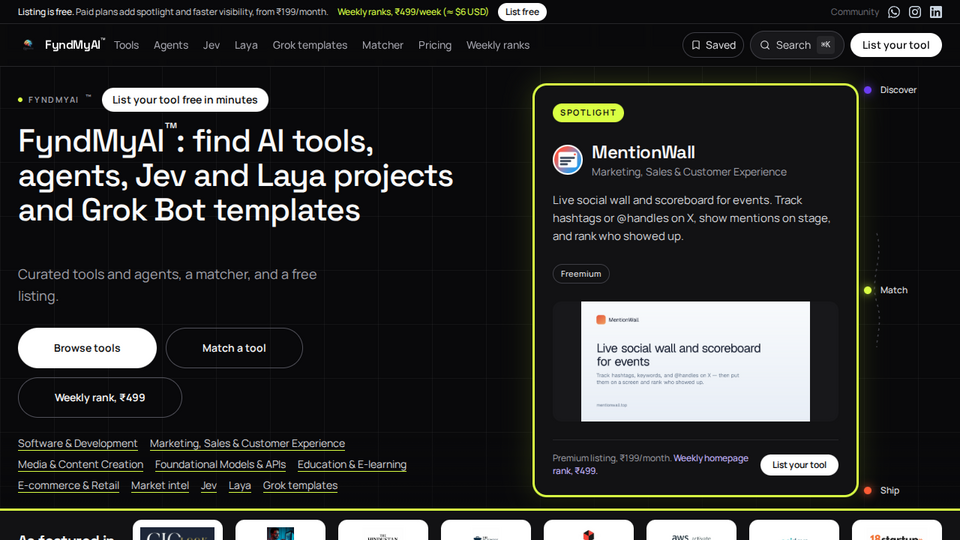Click List your tool in spotlight card
960x540 pixels.
coord(799,465)
